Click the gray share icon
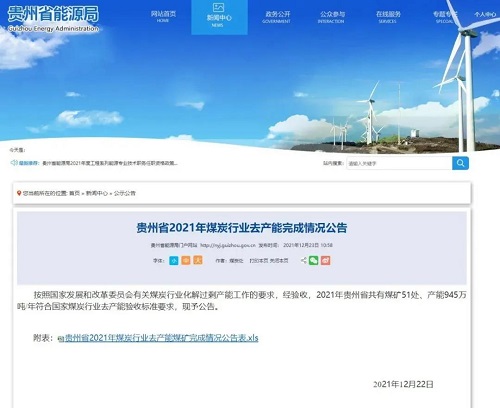 [304, 260]
